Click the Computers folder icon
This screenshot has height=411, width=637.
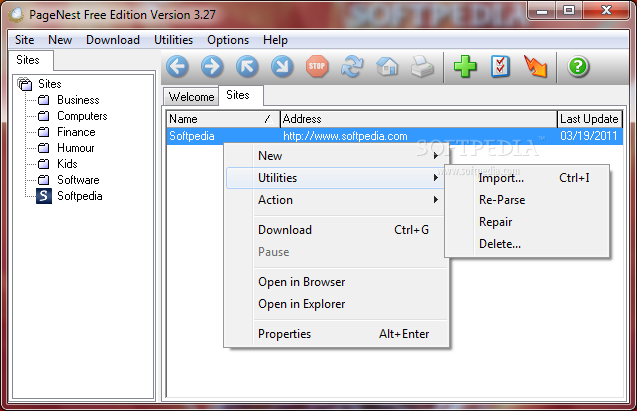point(43,116)
